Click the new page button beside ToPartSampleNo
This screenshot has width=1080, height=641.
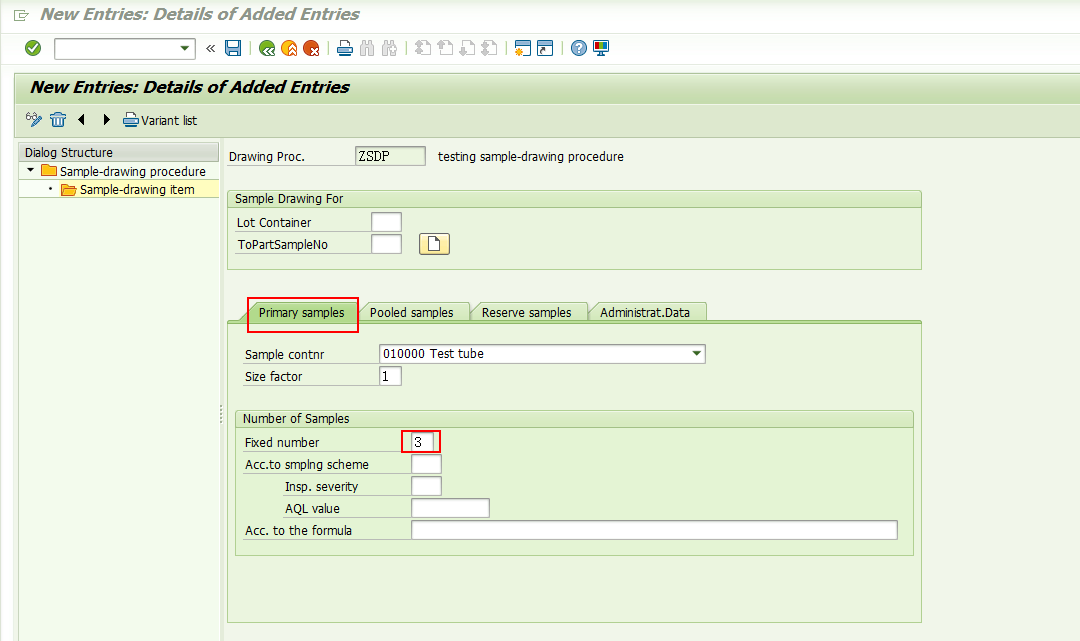(434, 244)
